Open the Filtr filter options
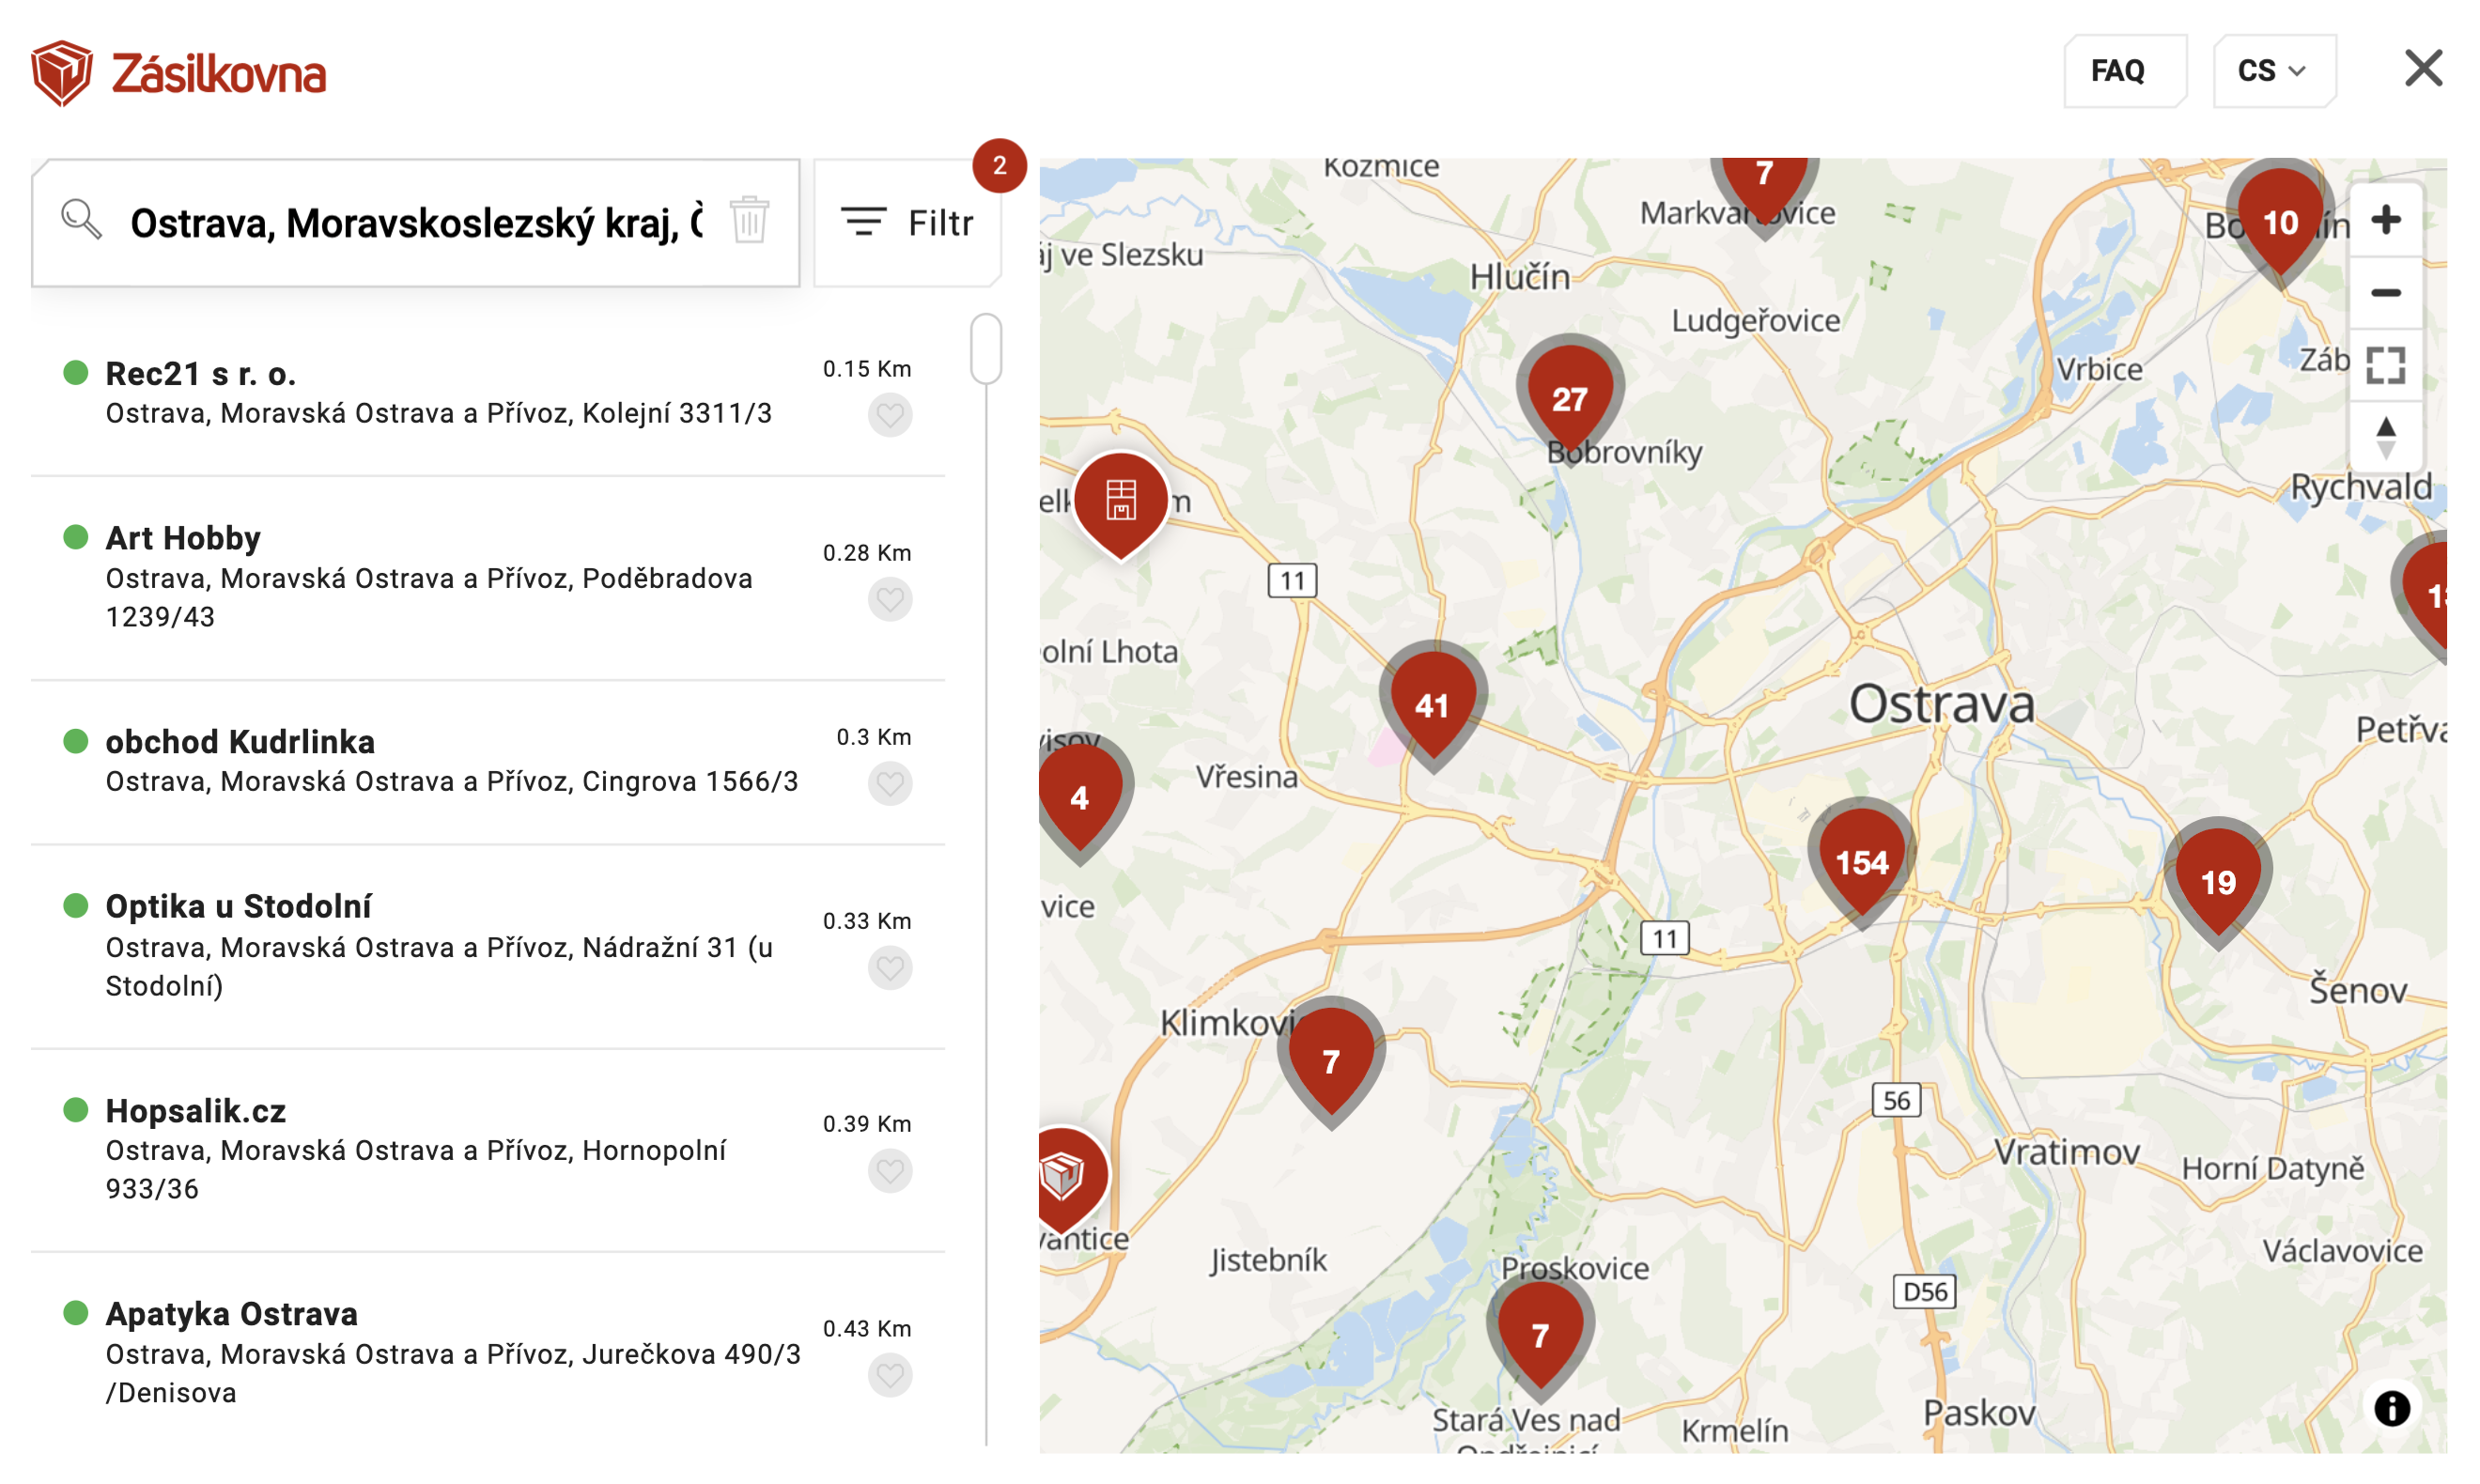 click(908, 223)
